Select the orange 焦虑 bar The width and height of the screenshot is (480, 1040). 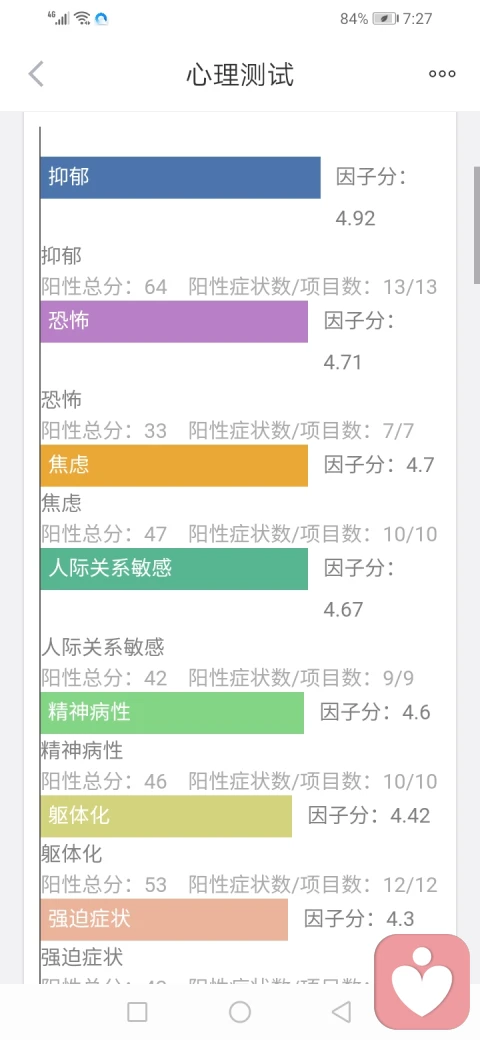point(174,466)
